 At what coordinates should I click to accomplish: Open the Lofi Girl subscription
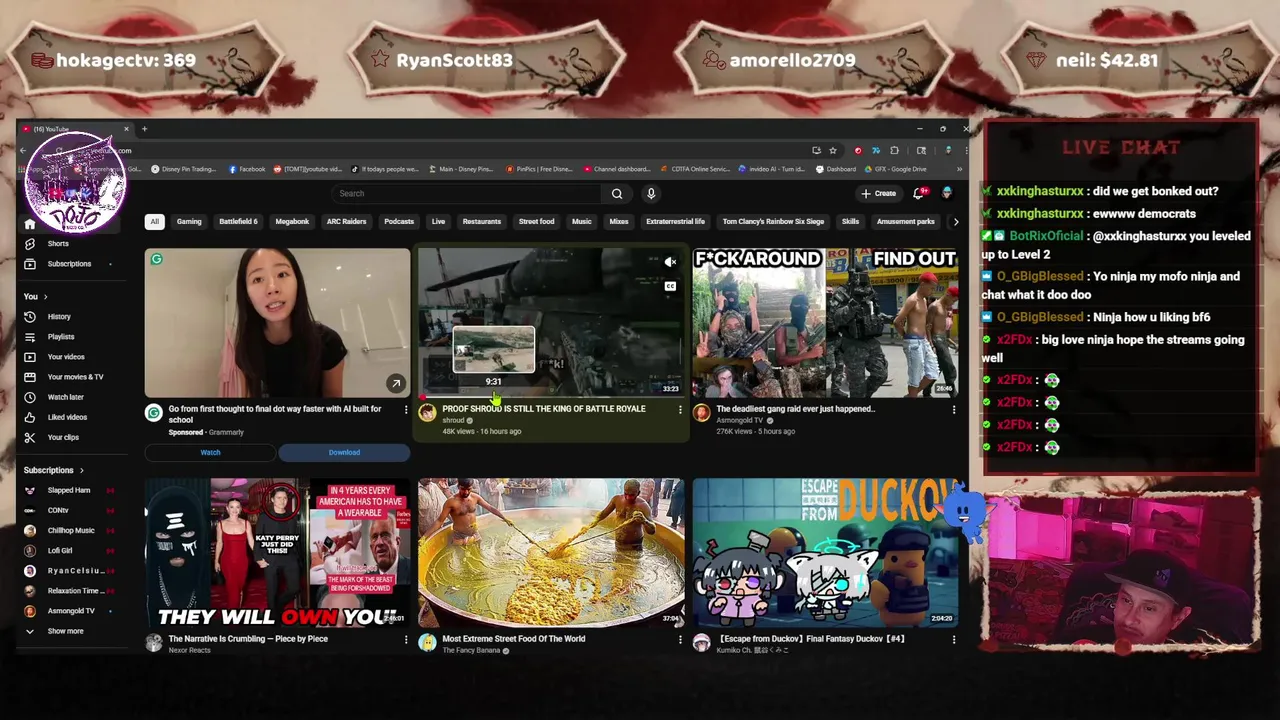pyautogui.click(x=60, y=551)
